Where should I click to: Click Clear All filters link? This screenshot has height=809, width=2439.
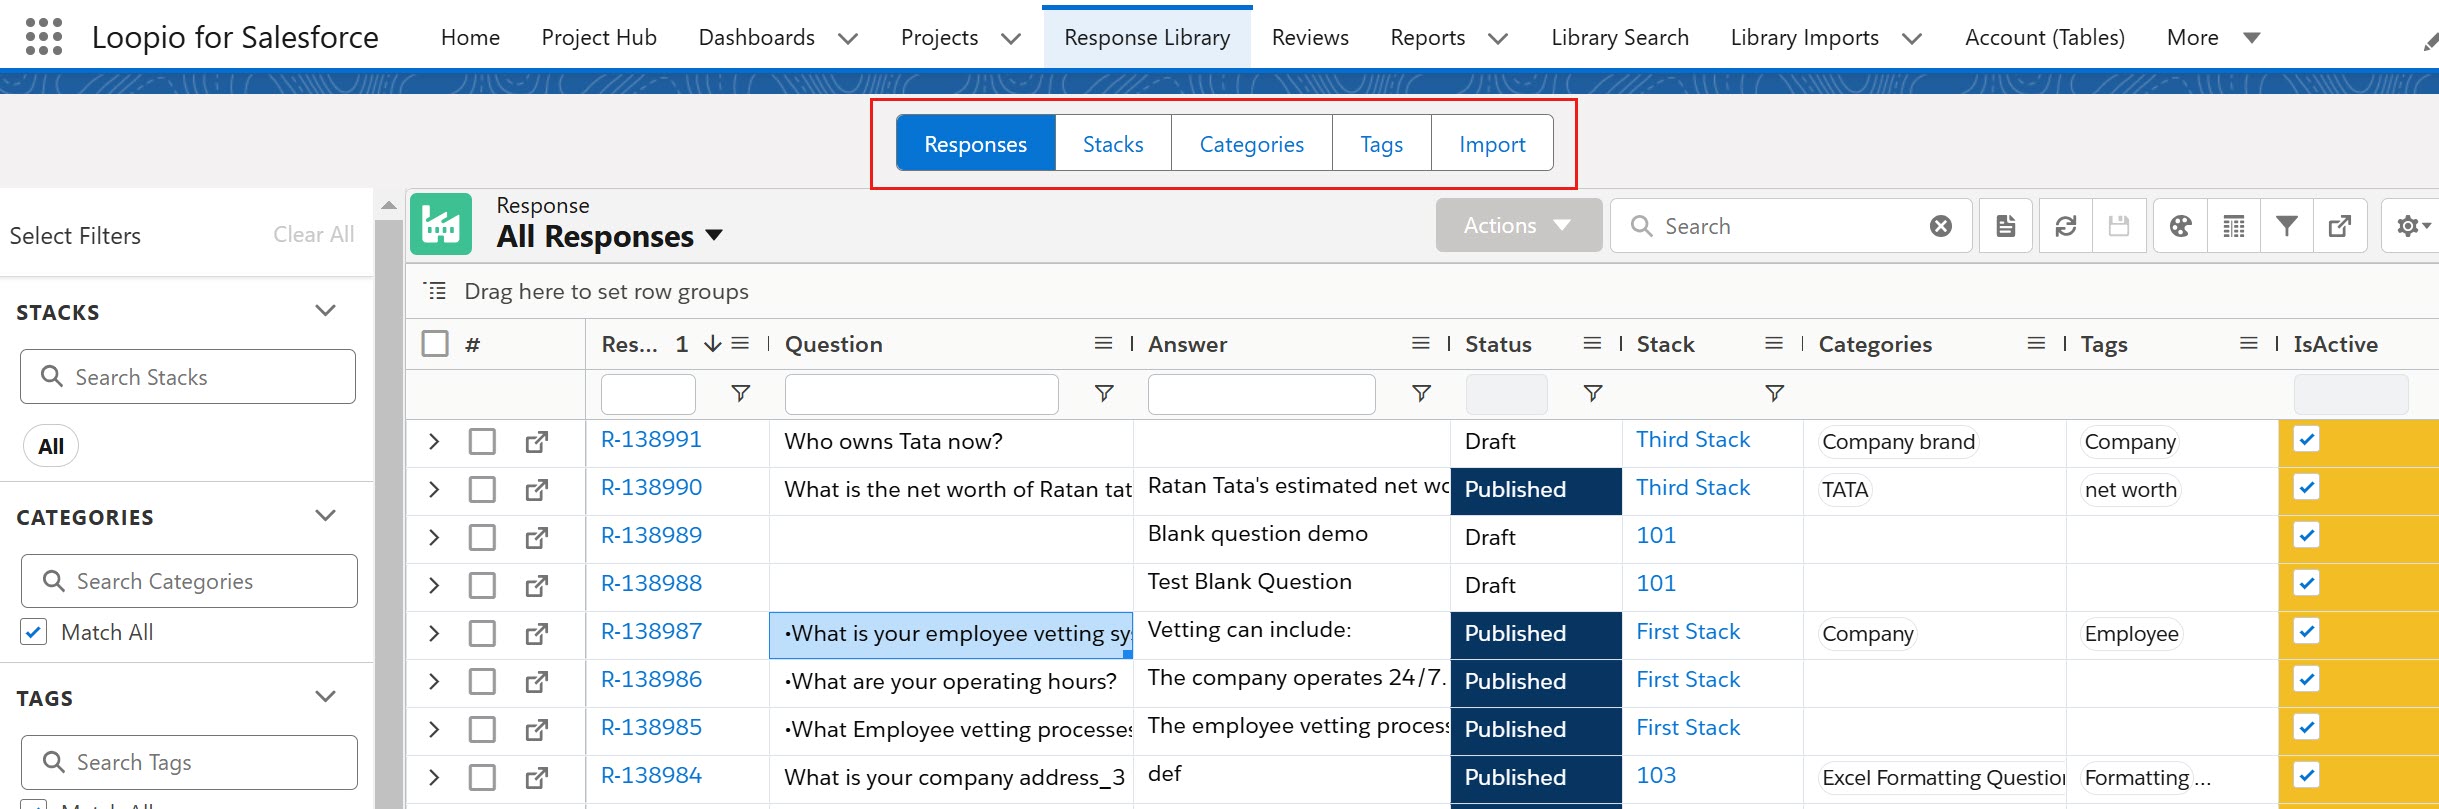click(x=314, y=235)
